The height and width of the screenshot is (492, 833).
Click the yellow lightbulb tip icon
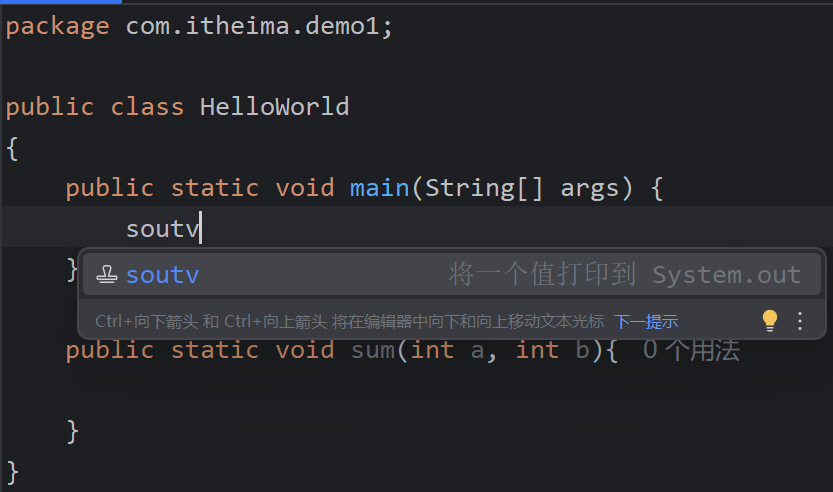click(770, 320)
